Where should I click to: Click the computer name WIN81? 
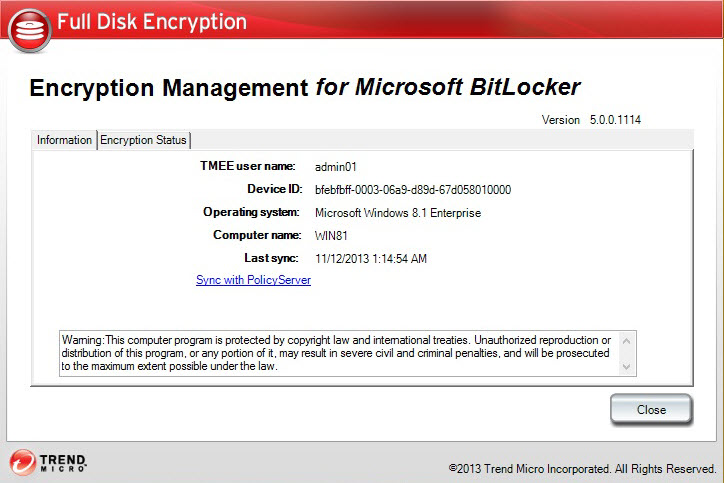pos(331,236)
